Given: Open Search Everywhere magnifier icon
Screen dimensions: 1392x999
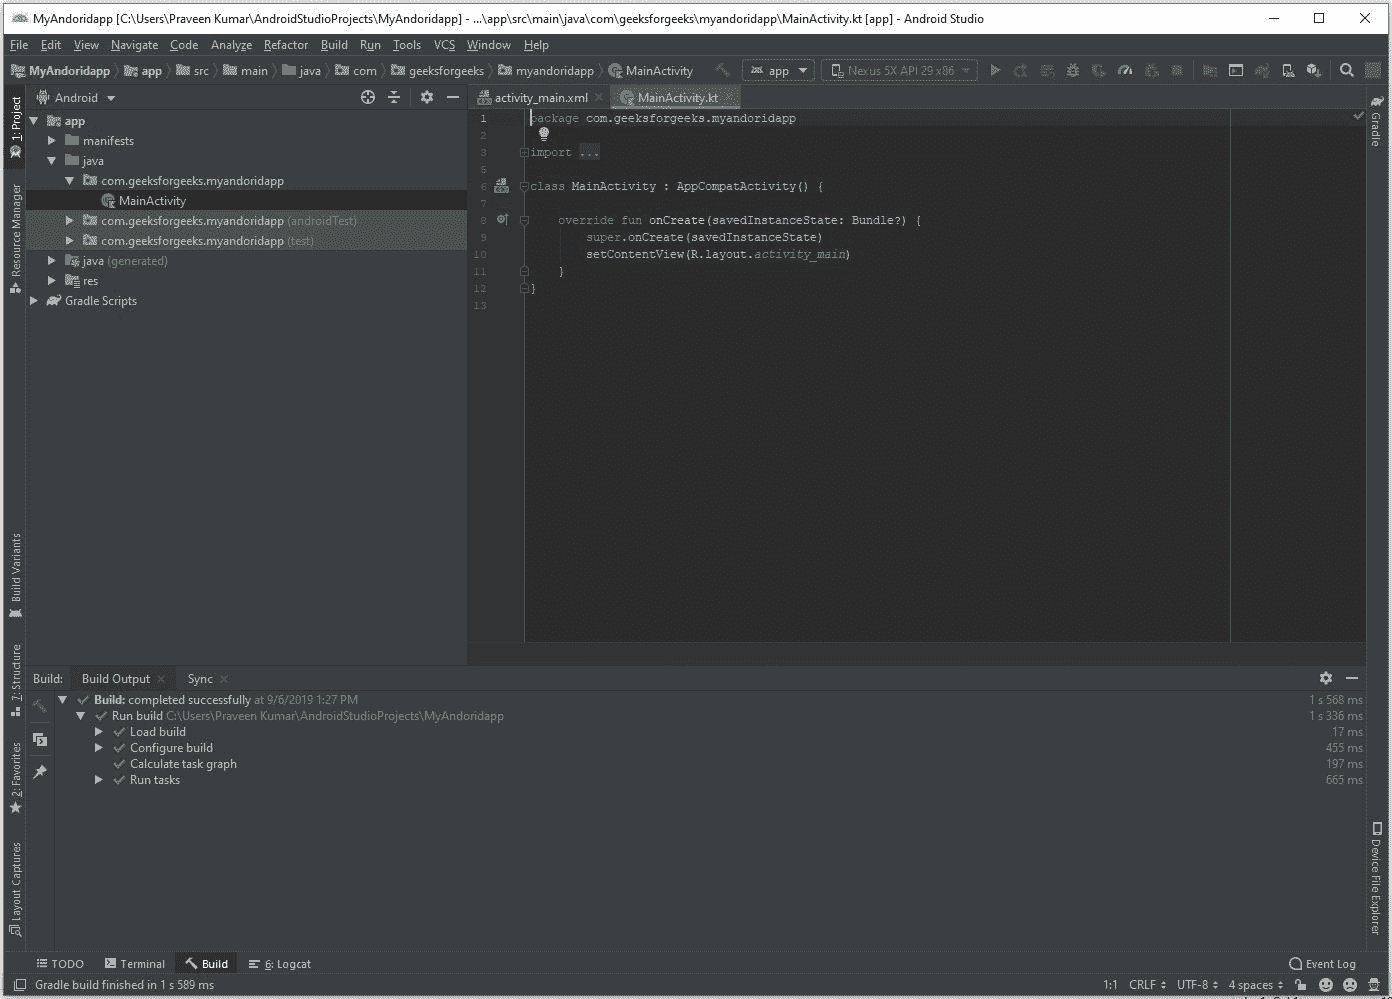Looking at the screenshot, I should point(1346,70).
